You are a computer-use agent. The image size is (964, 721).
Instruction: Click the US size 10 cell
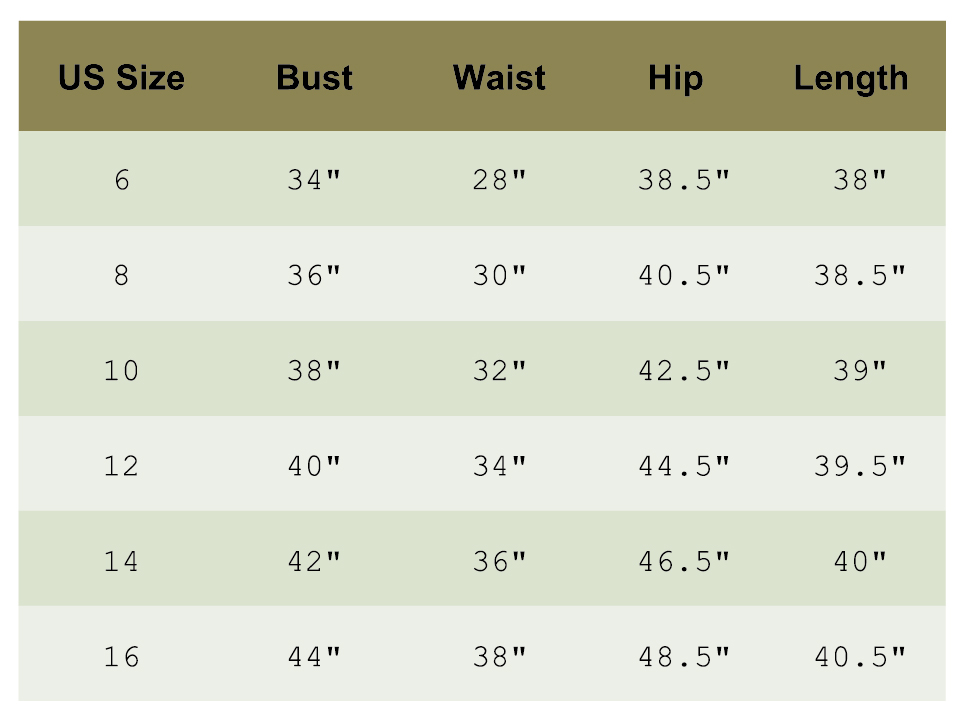pos(121,371)
